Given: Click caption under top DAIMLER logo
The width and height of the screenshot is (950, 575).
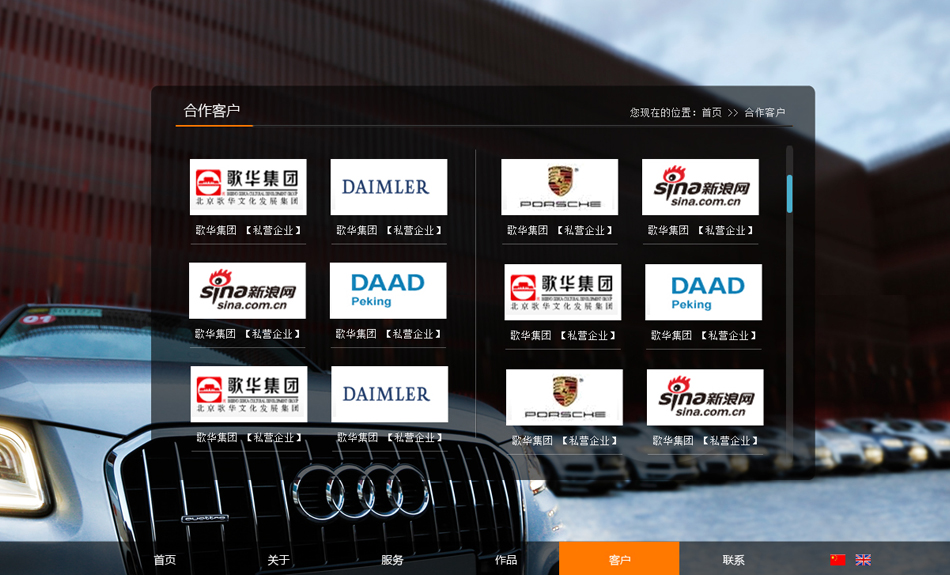Looking at the screenshot, I should click(388, 230).
